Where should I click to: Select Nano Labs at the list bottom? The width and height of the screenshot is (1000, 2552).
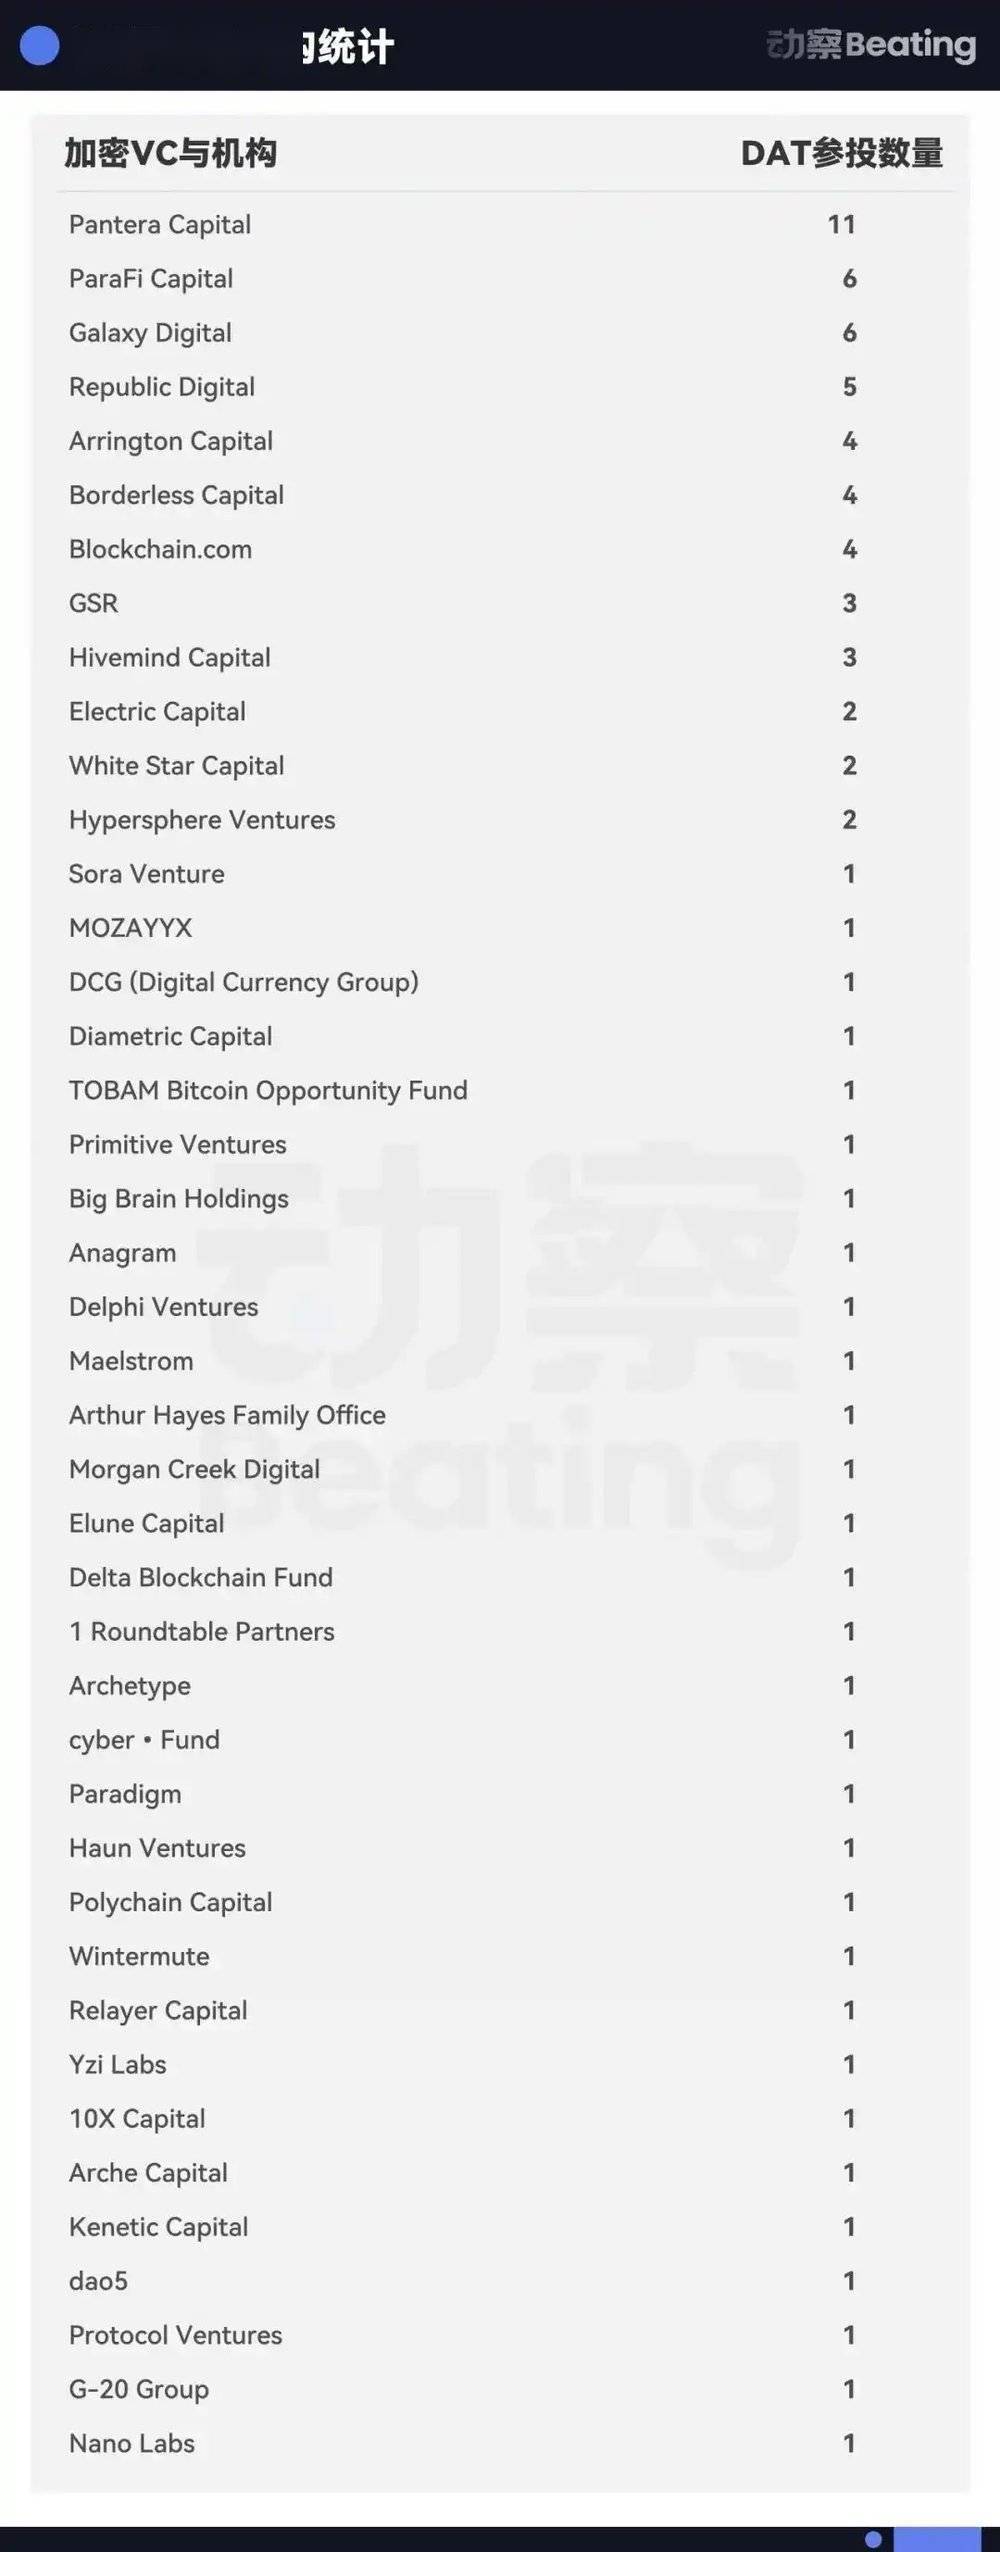(132, 2443)
